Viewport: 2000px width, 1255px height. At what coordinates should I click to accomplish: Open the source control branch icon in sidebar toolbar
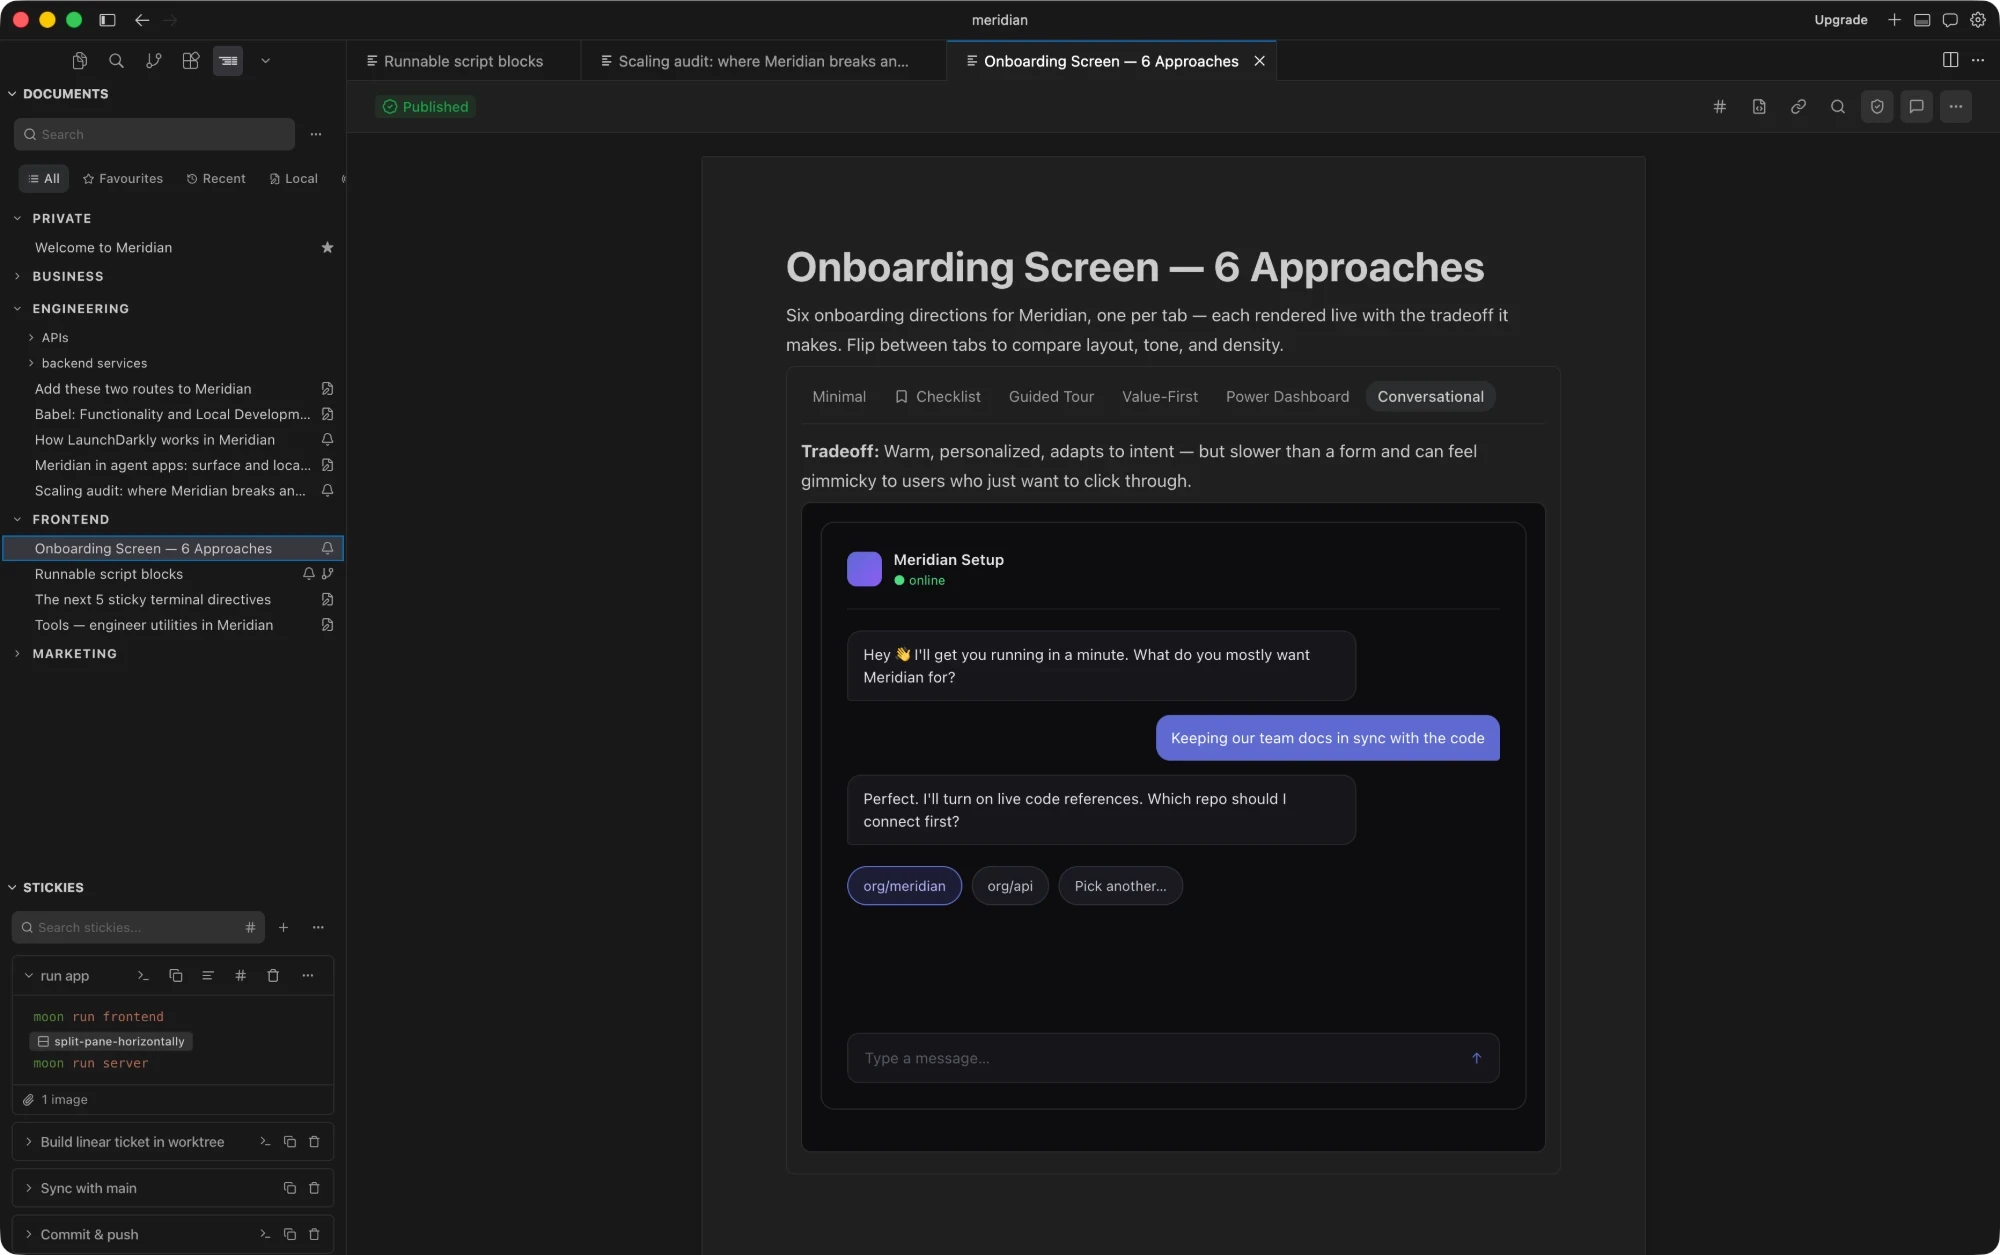[153, 61]
